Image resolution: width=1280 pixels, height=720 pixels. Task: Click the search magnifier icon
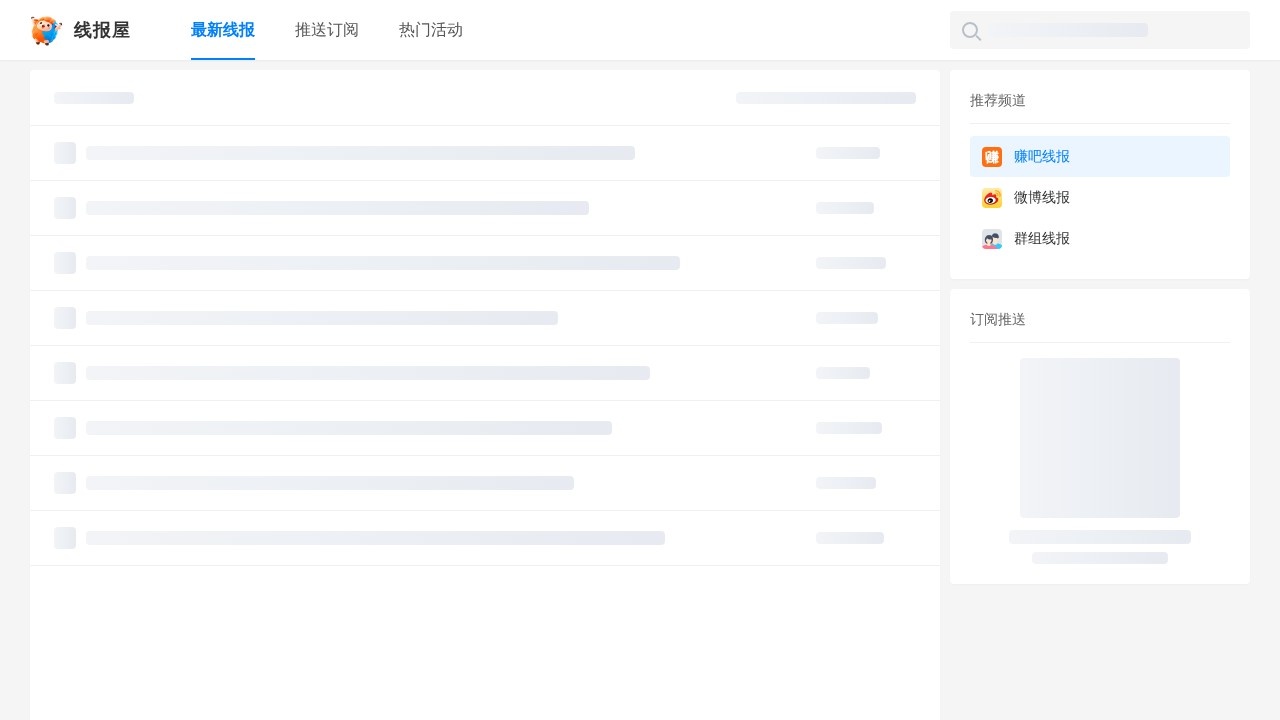tap(971, 31)
